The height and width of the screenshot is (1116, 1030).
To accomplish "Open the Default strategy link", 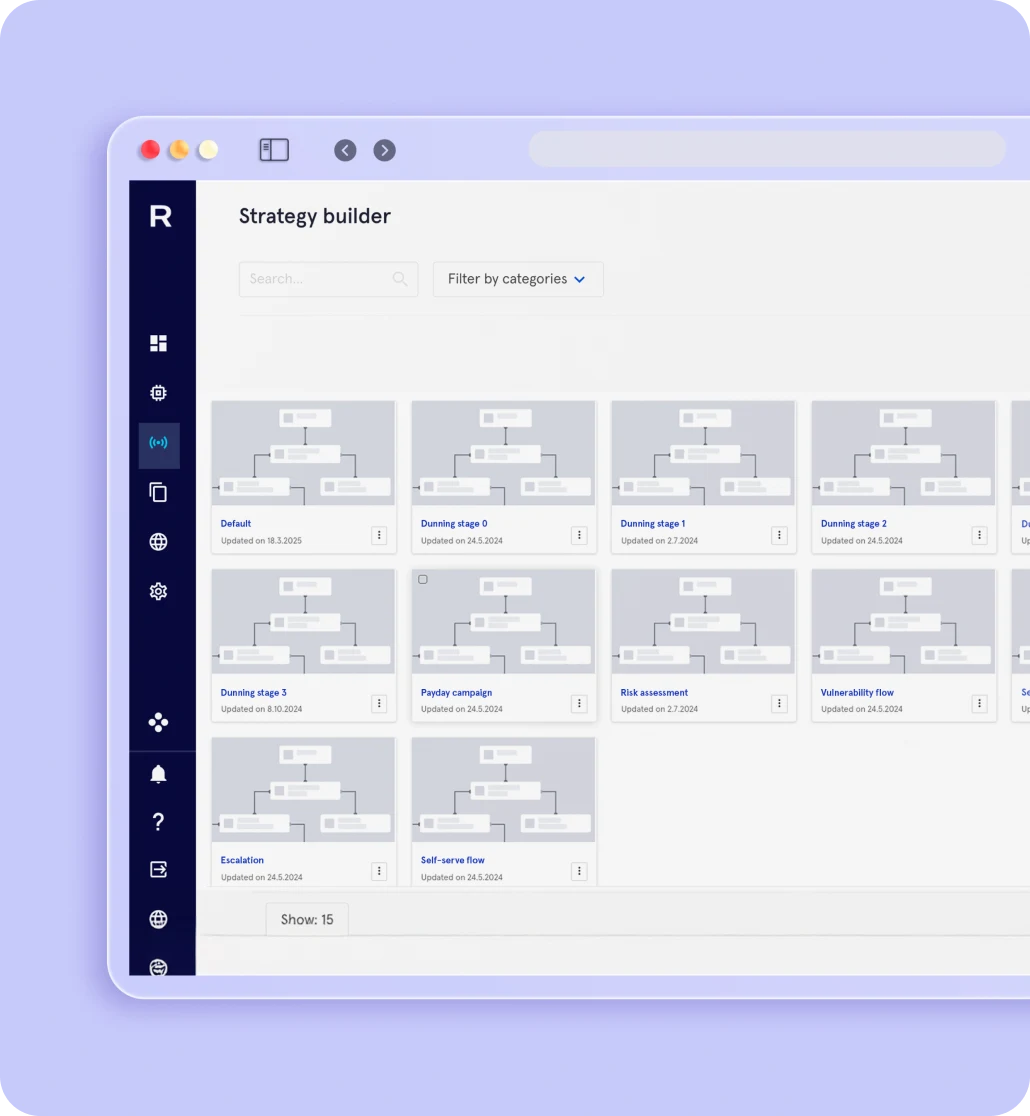I will [x=236, y=524].
